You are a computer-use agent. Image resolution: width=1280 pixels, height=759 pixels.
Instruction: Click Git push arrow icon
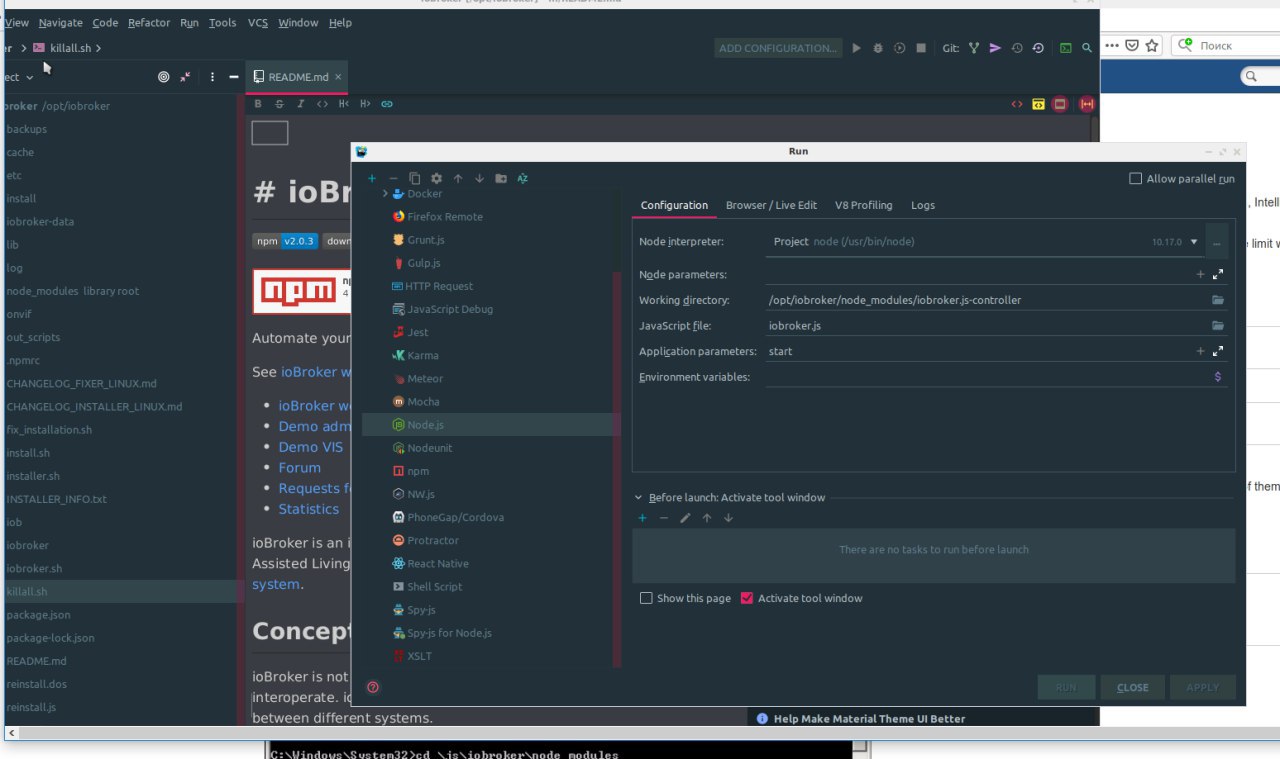[995, 47]
